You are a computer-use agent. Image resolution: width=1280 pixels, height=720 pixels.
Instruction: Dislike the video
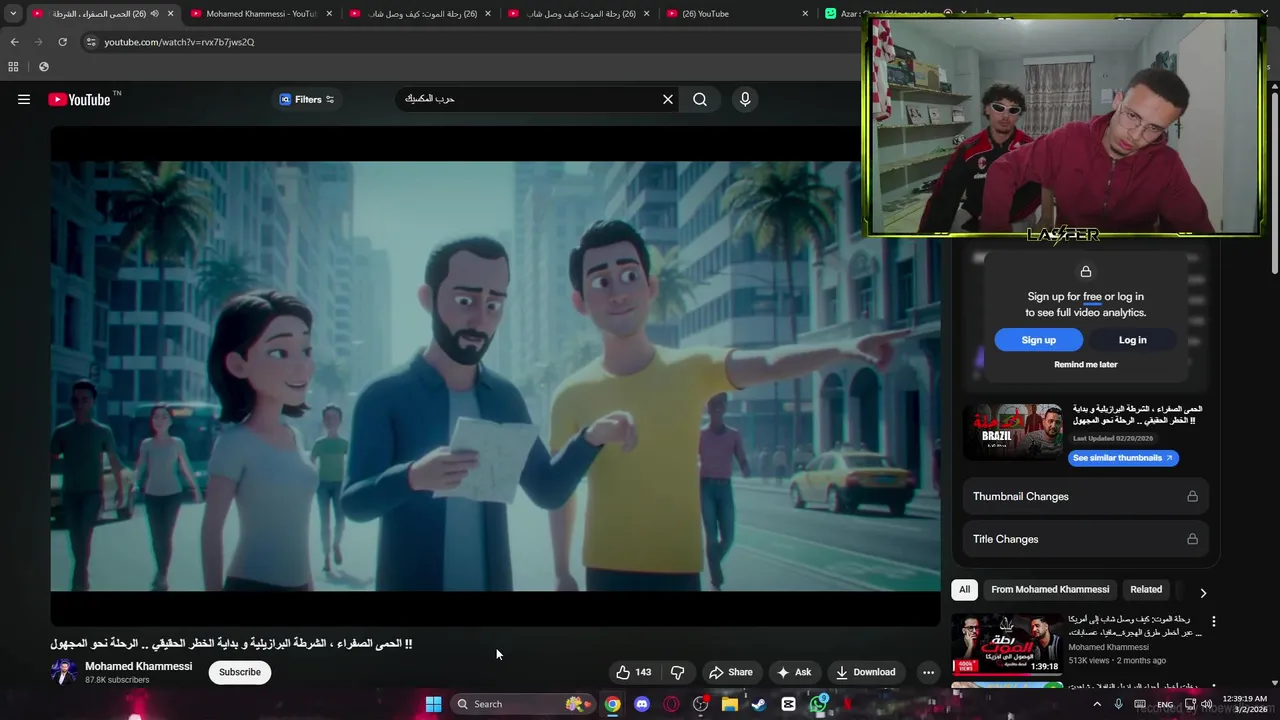[677, 672]
